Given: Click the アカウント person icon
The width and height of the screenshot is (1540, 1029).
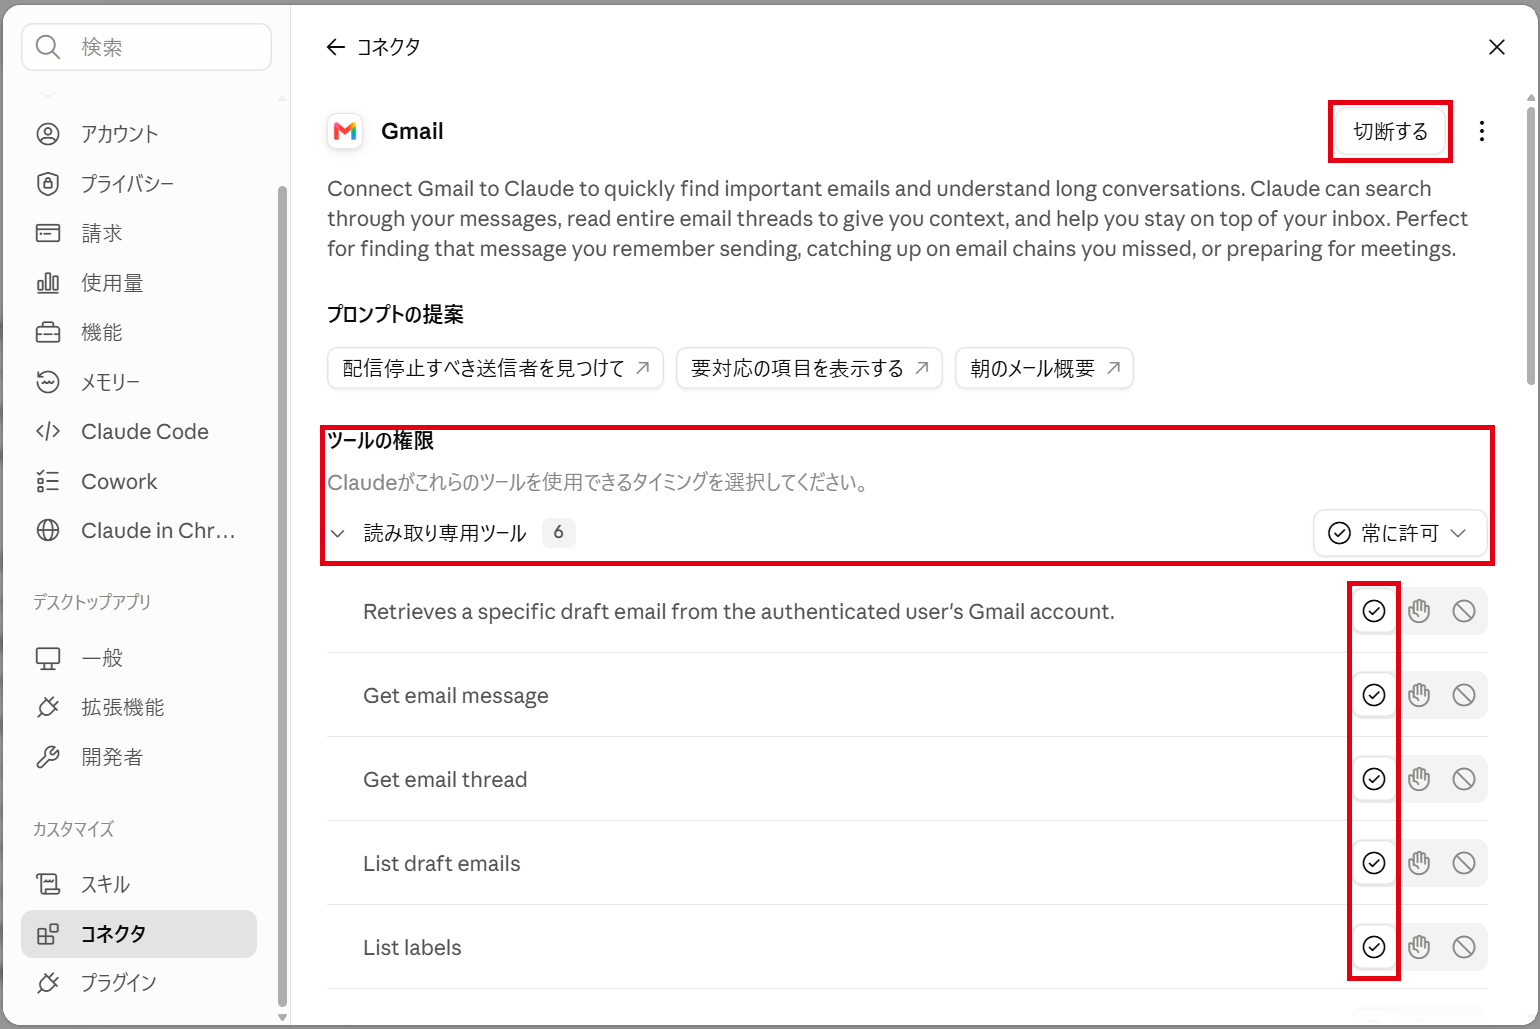Looking at the screenshot, I should (48, 134).
